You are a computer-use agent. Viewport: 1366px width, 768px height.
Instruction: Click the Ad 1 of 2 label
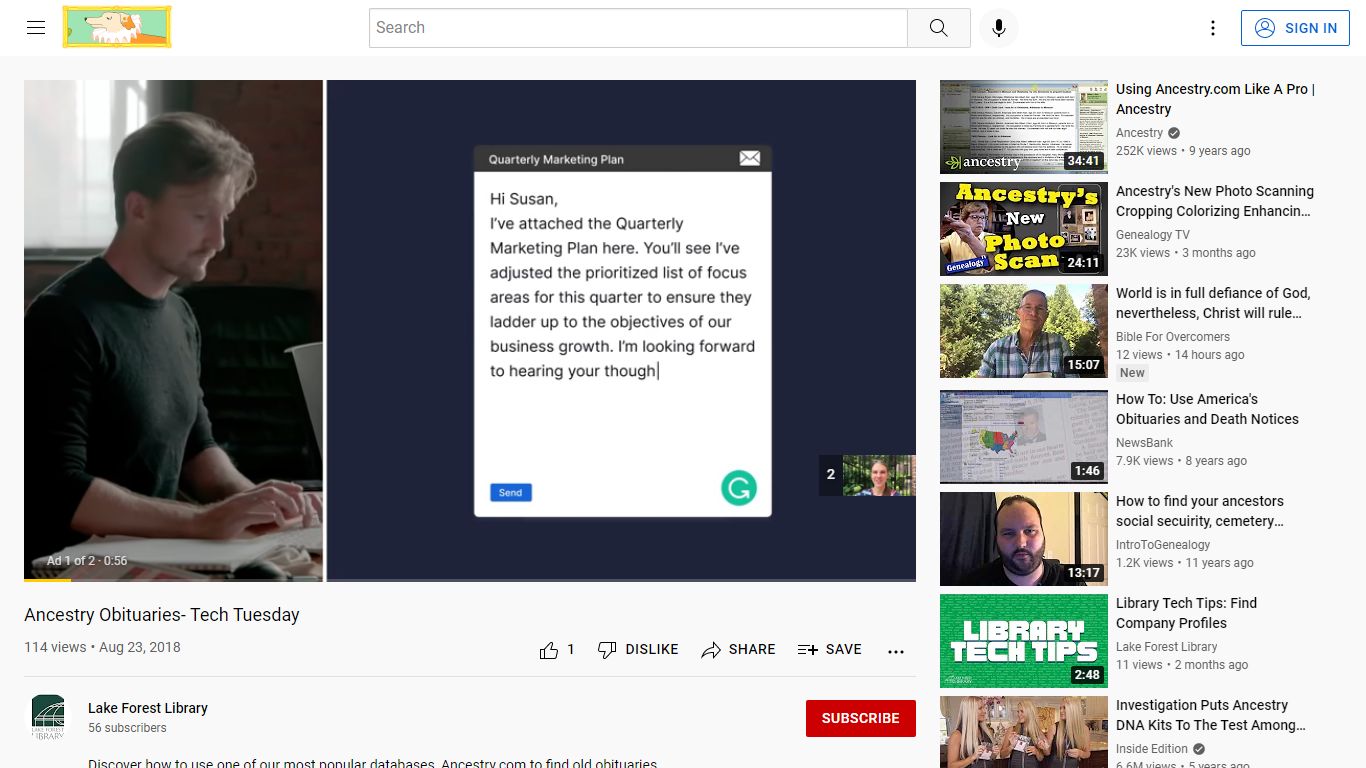(87, 561)
